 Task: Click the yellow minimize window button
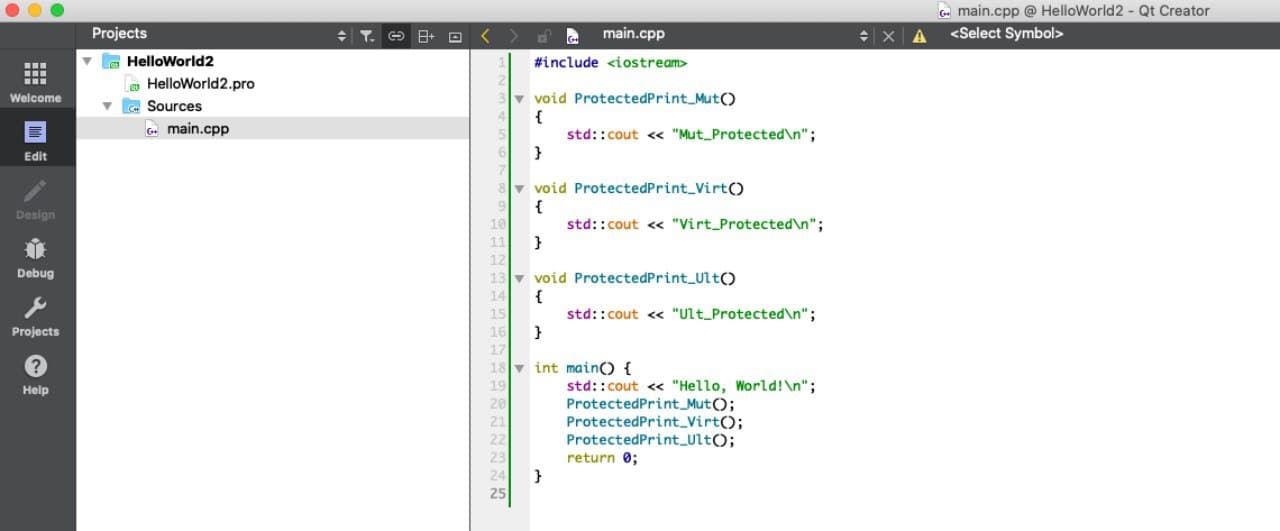click(35, 10)
